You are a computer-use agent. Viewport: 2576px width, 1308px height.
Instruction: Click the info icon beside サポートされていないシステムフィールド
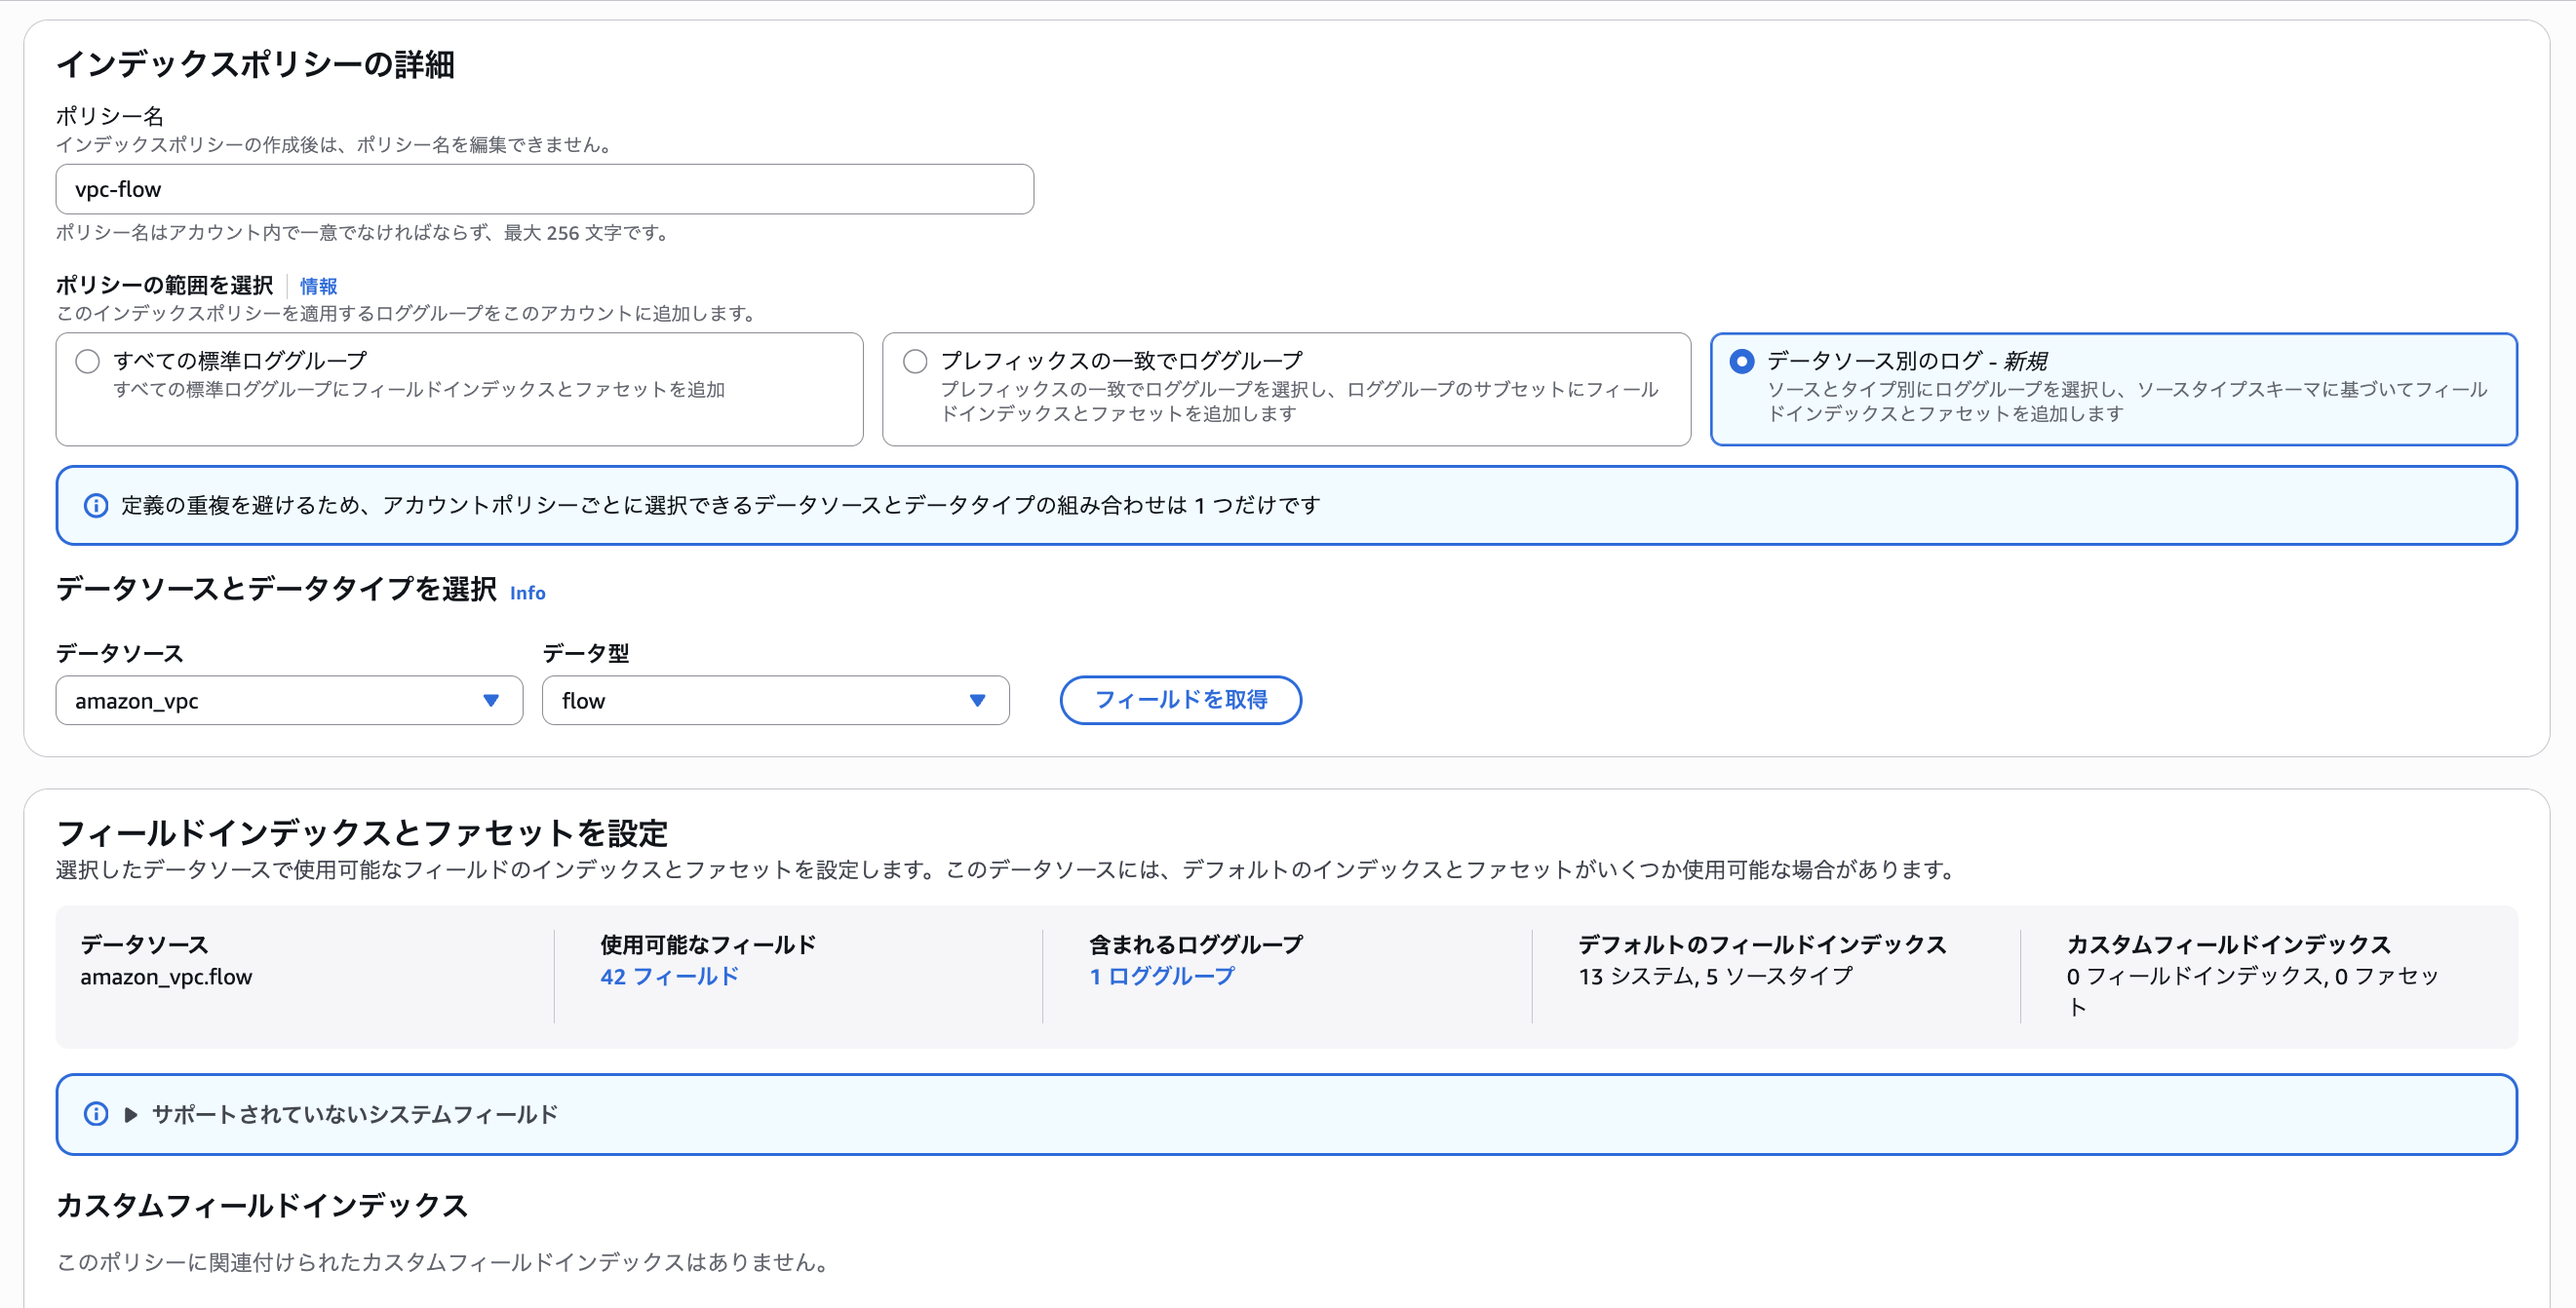click(95, 1113)
